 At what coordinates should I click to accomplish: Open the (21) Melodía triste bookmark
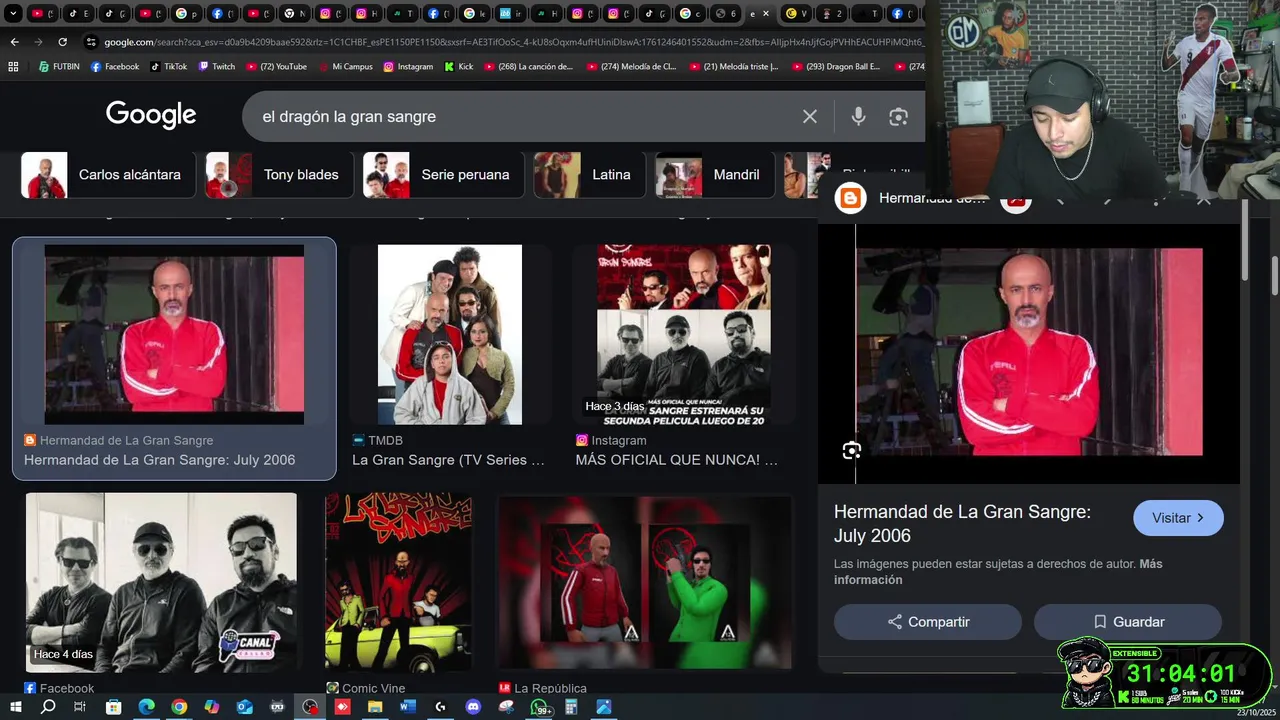pyautogui.click(x=735, y=67)
